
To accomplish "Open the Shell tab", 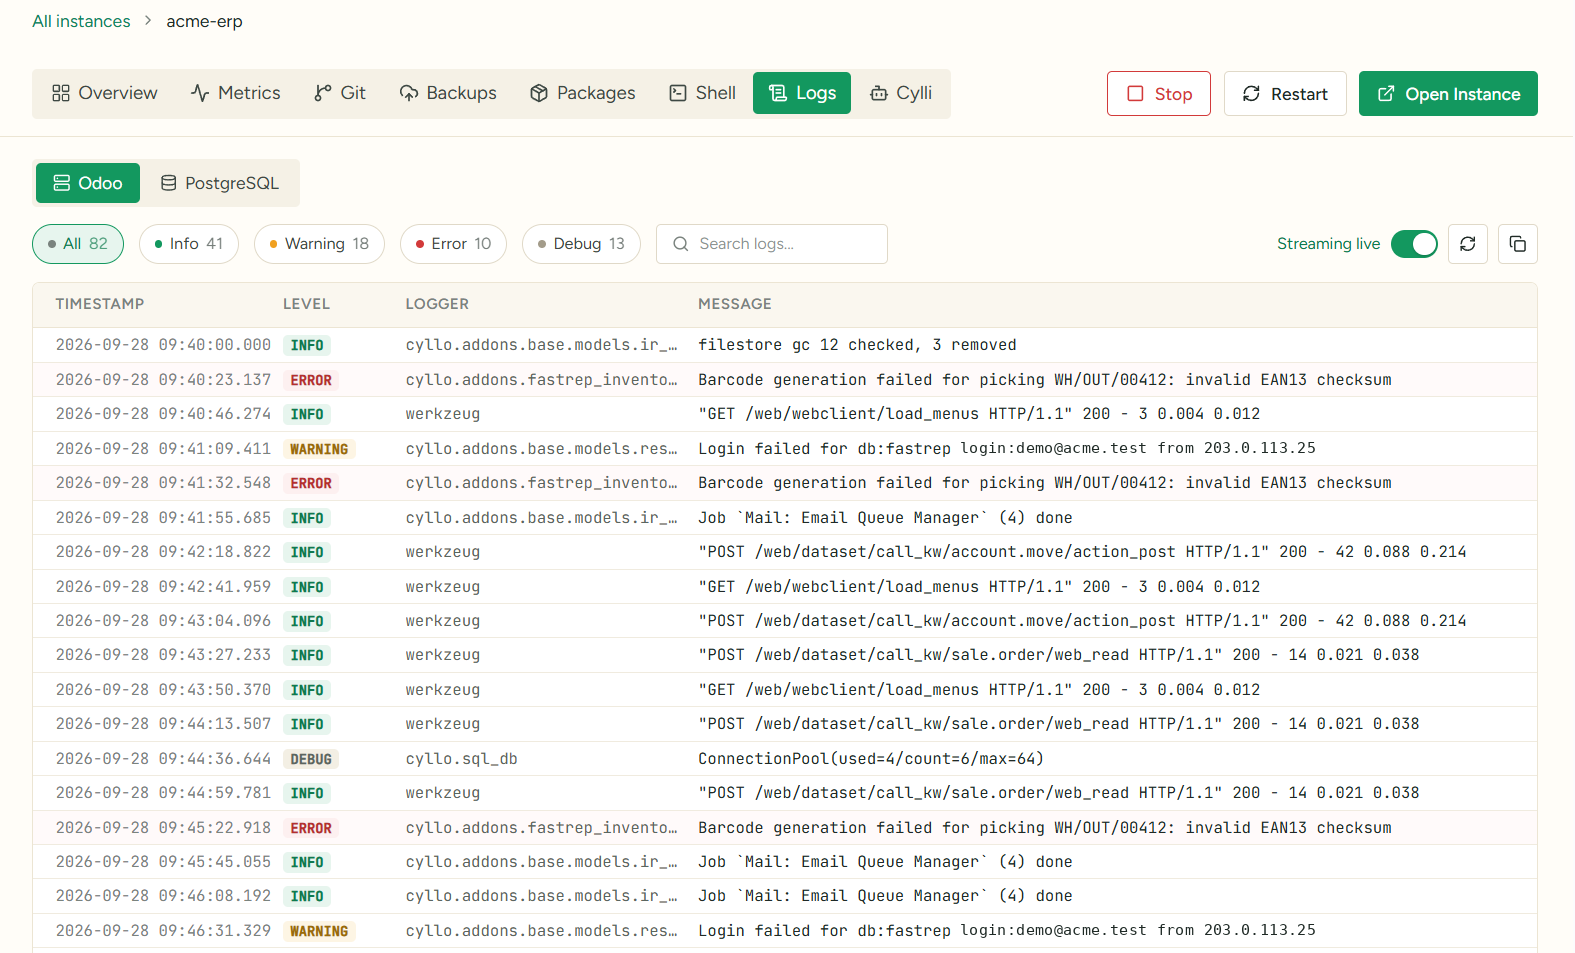I will (702, 93).
